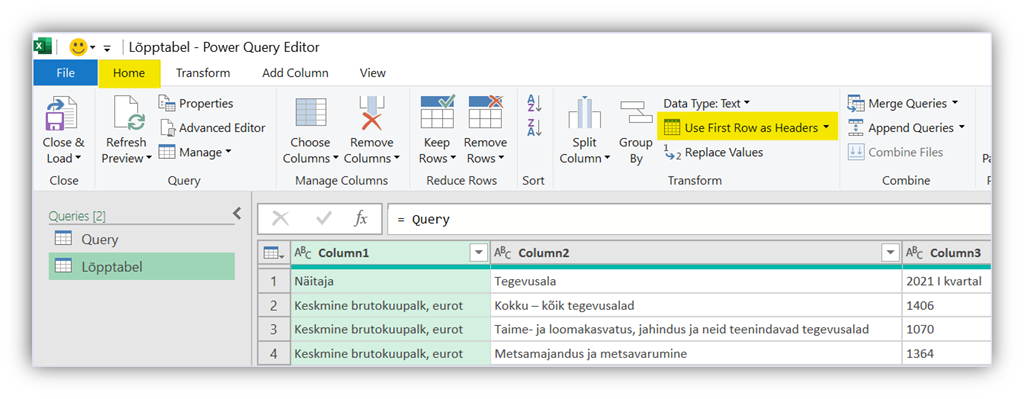Click the Choose Columns icon
This screenshot has height=399, width=1024.
pyautogui.click(x=310, y=113)
